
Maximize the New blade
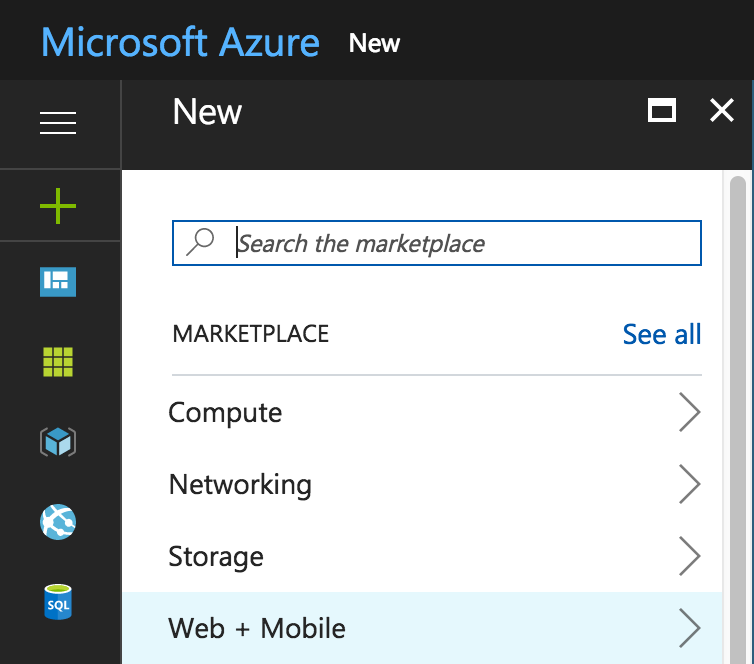(662, 110)
